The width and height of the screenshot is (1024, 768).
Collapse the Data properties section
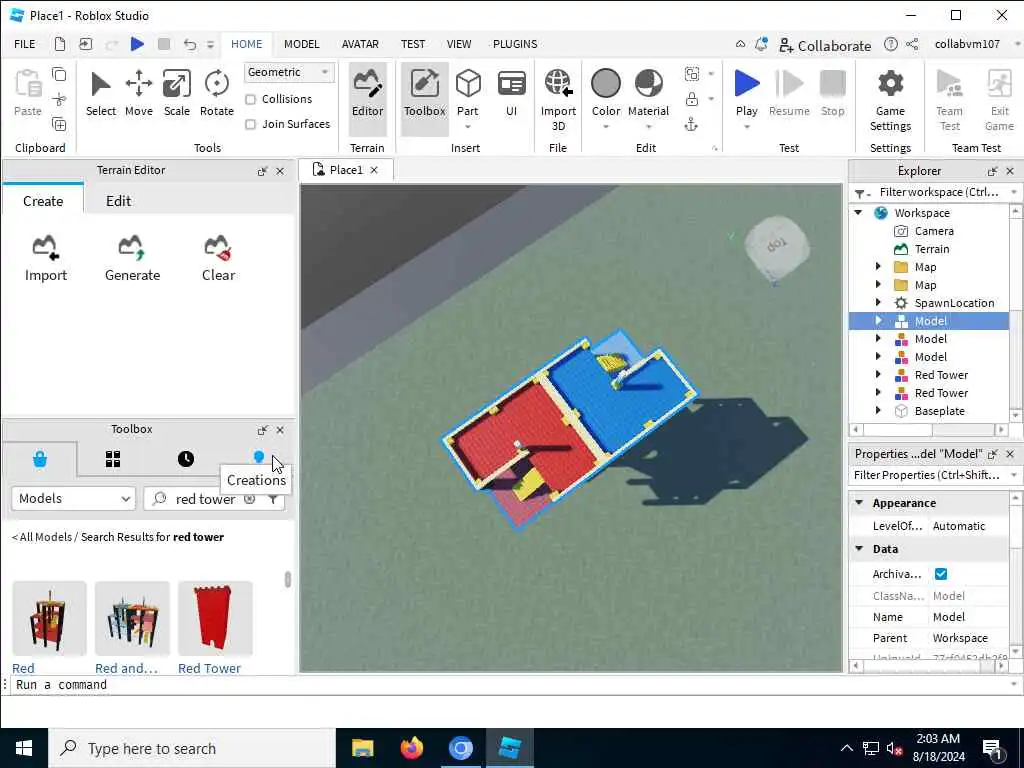[x=859, y=549]
